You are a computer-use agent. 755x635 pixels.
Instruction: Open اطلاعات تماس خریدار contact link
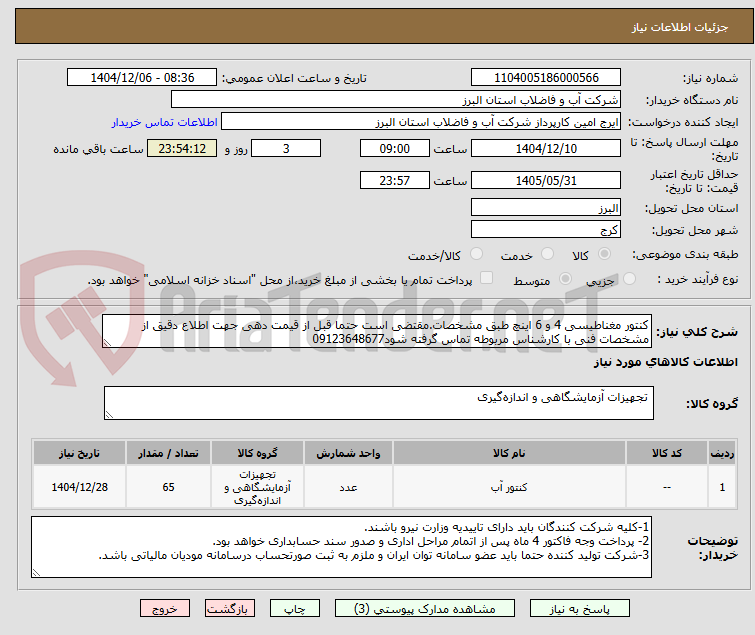pyautogui.click(x=165, y=122)
